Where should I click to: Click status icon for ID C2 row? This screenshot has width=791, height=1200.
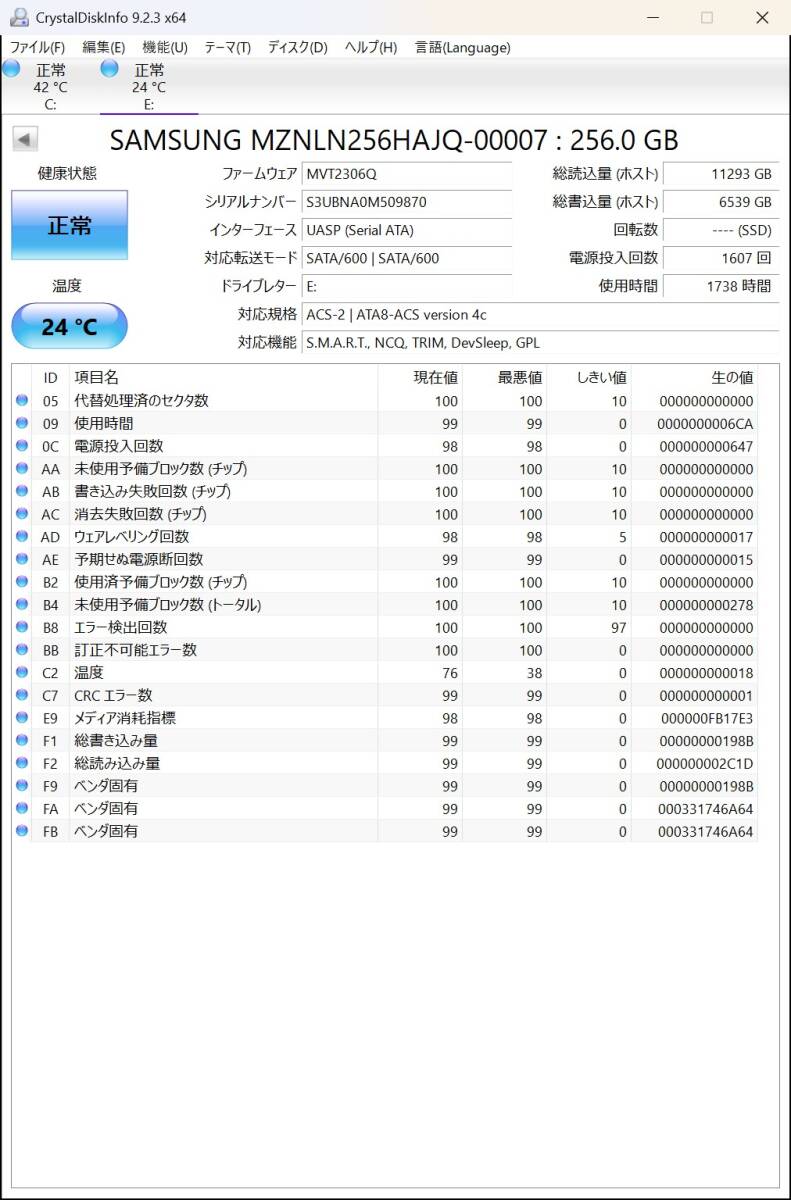point(22,672)
